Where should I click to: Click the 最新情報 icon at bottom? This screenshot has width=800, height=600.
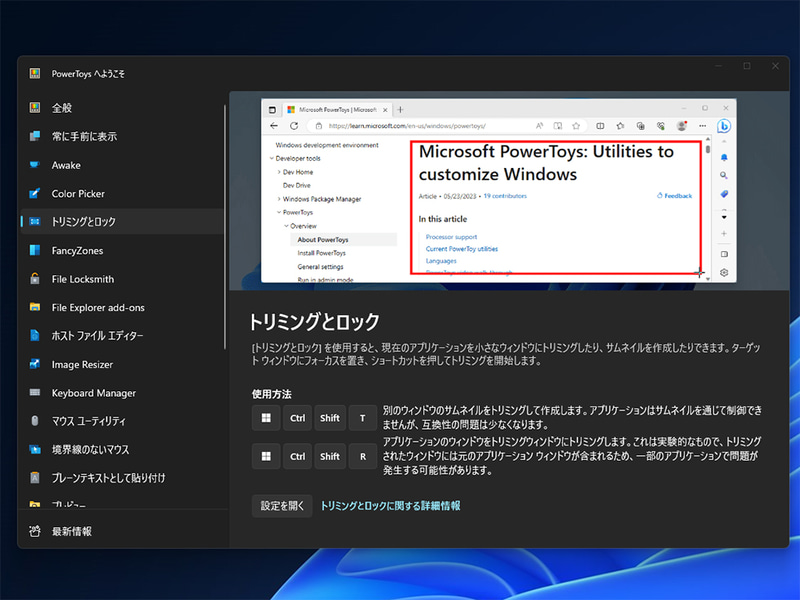pos(35,531)
